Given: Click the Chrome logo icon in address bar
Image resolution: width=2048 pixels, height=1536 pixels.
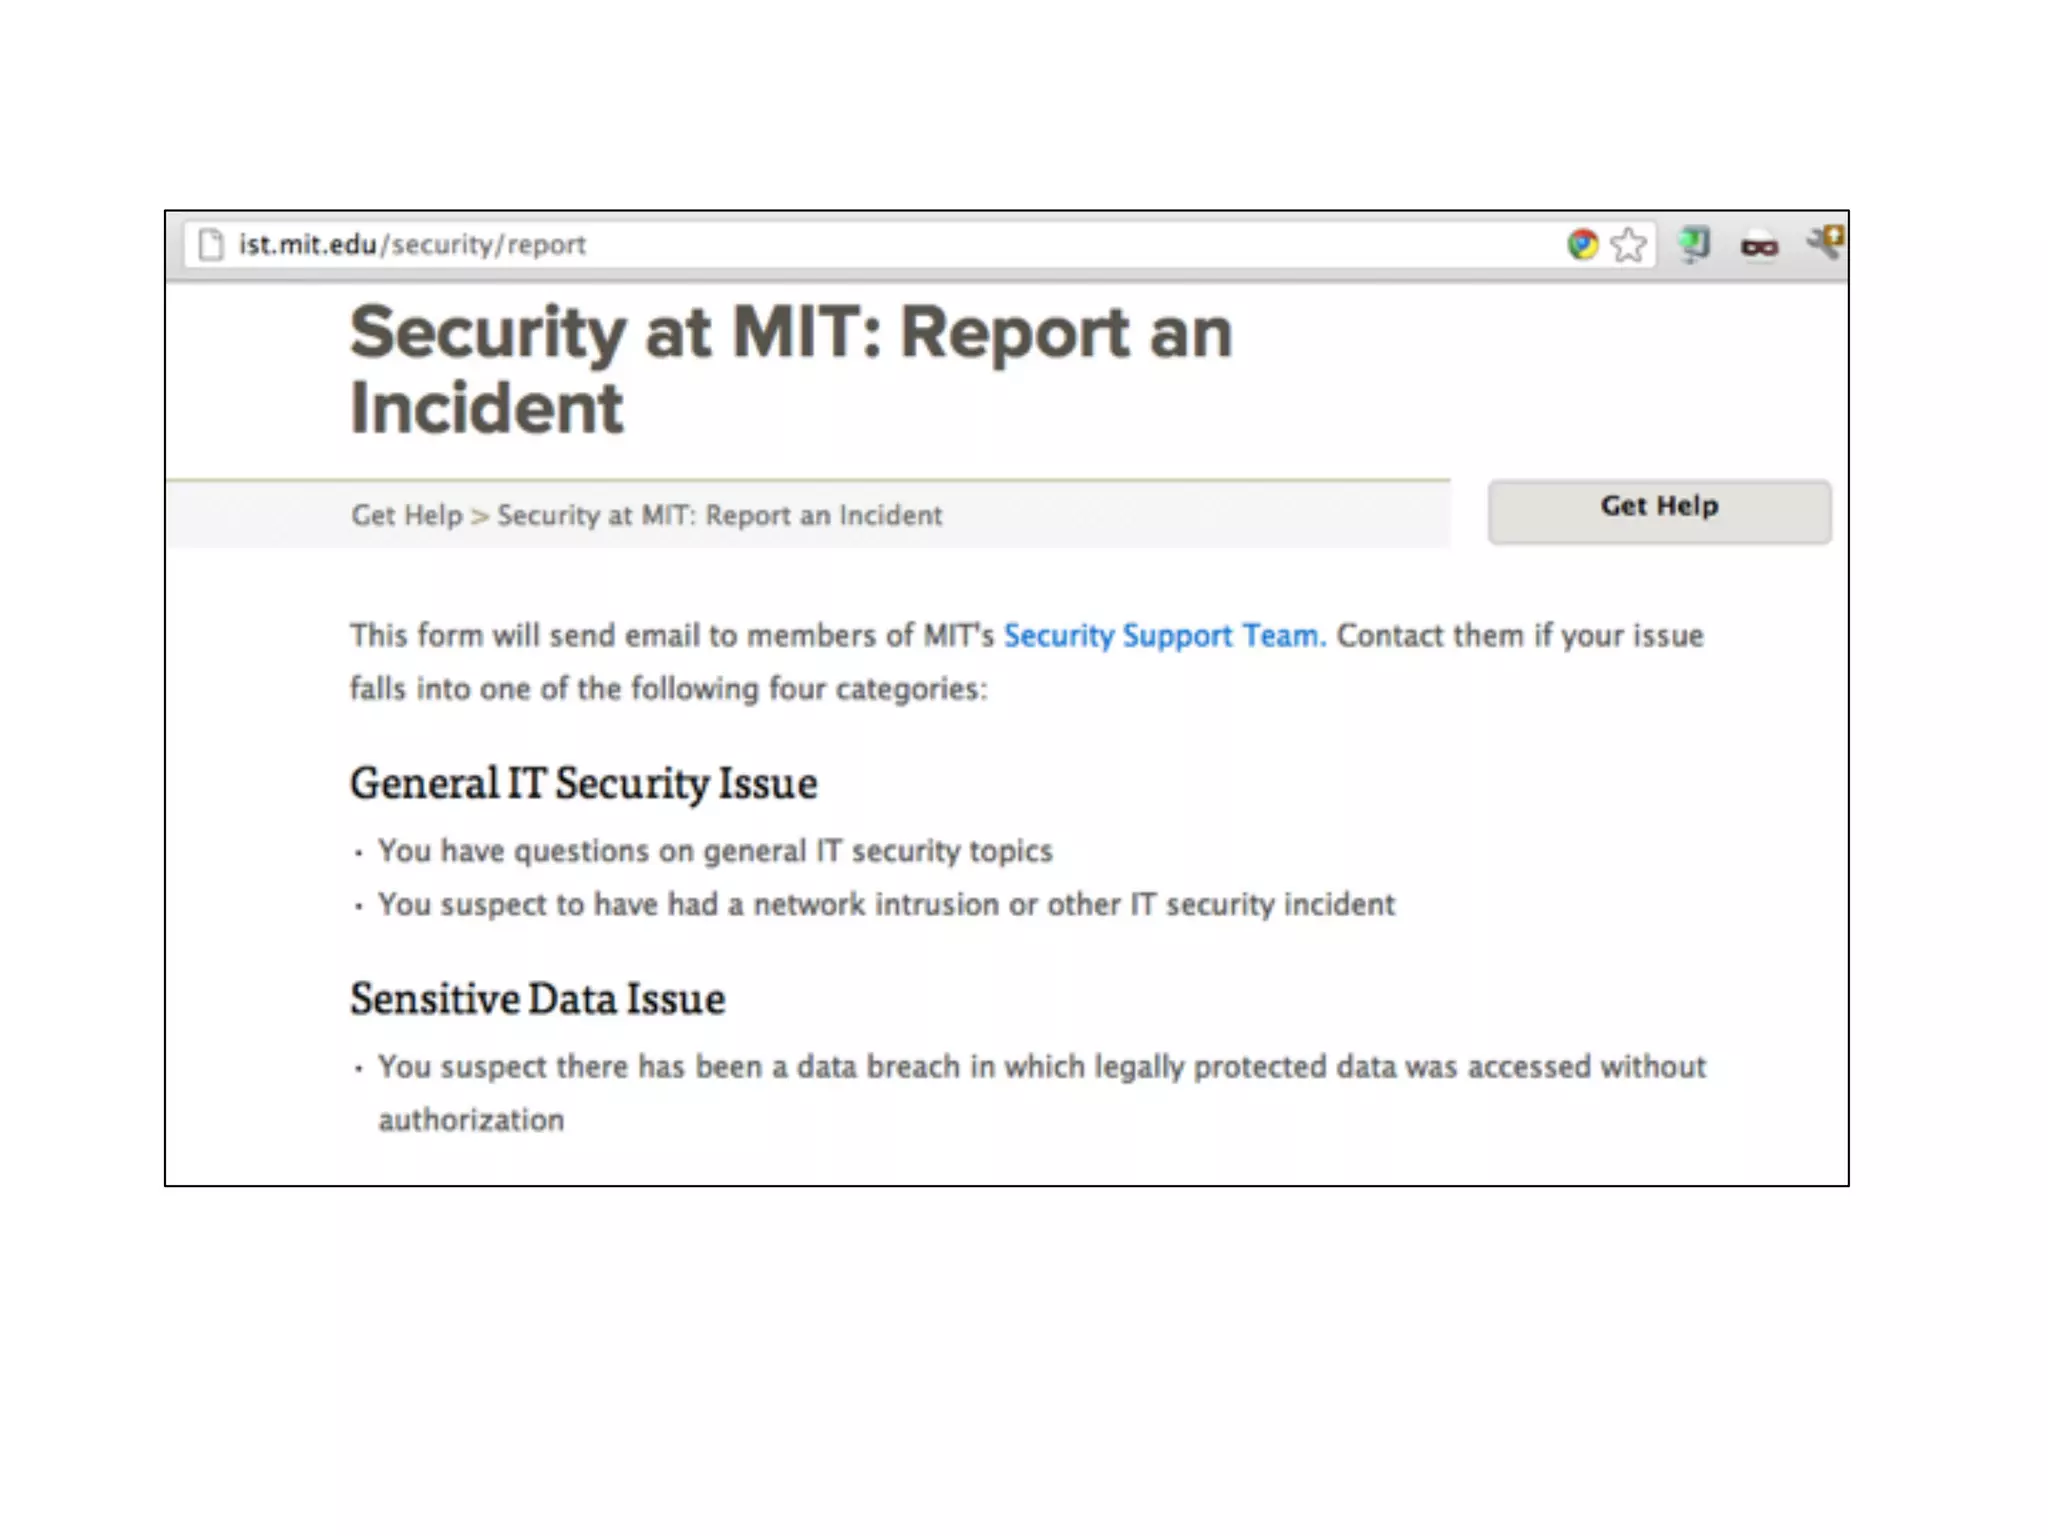Looking at the screenshot, I should [1582, 244].
